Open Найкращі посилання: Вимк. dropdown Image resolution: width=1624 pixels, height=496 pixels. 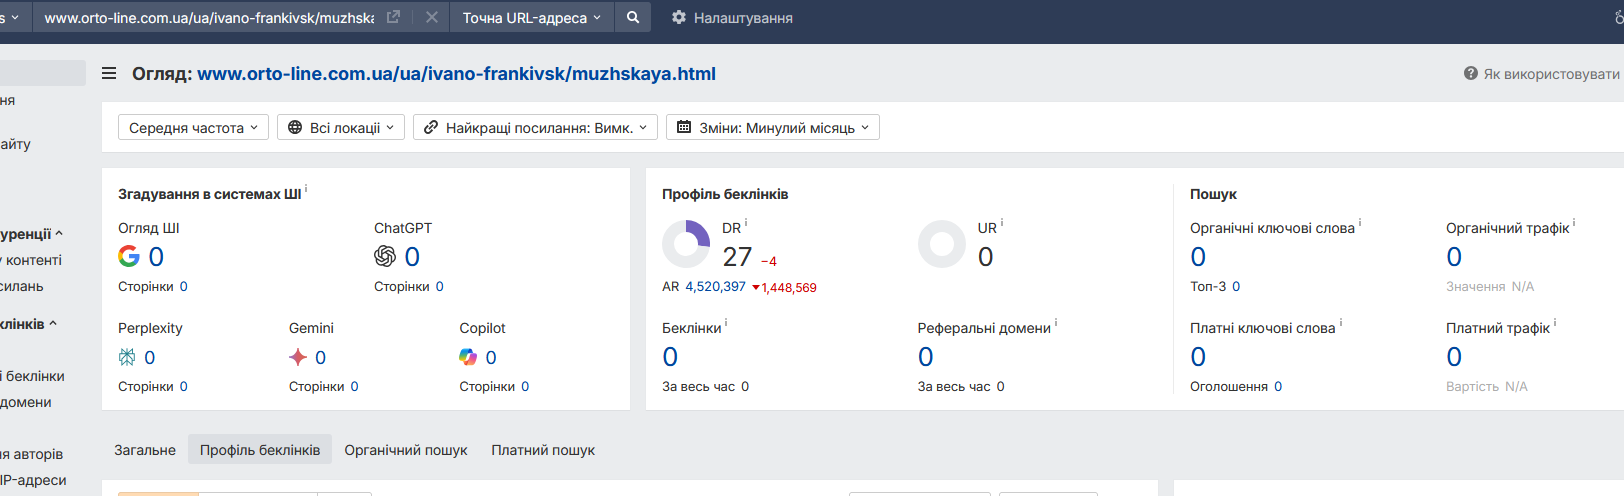535,127
